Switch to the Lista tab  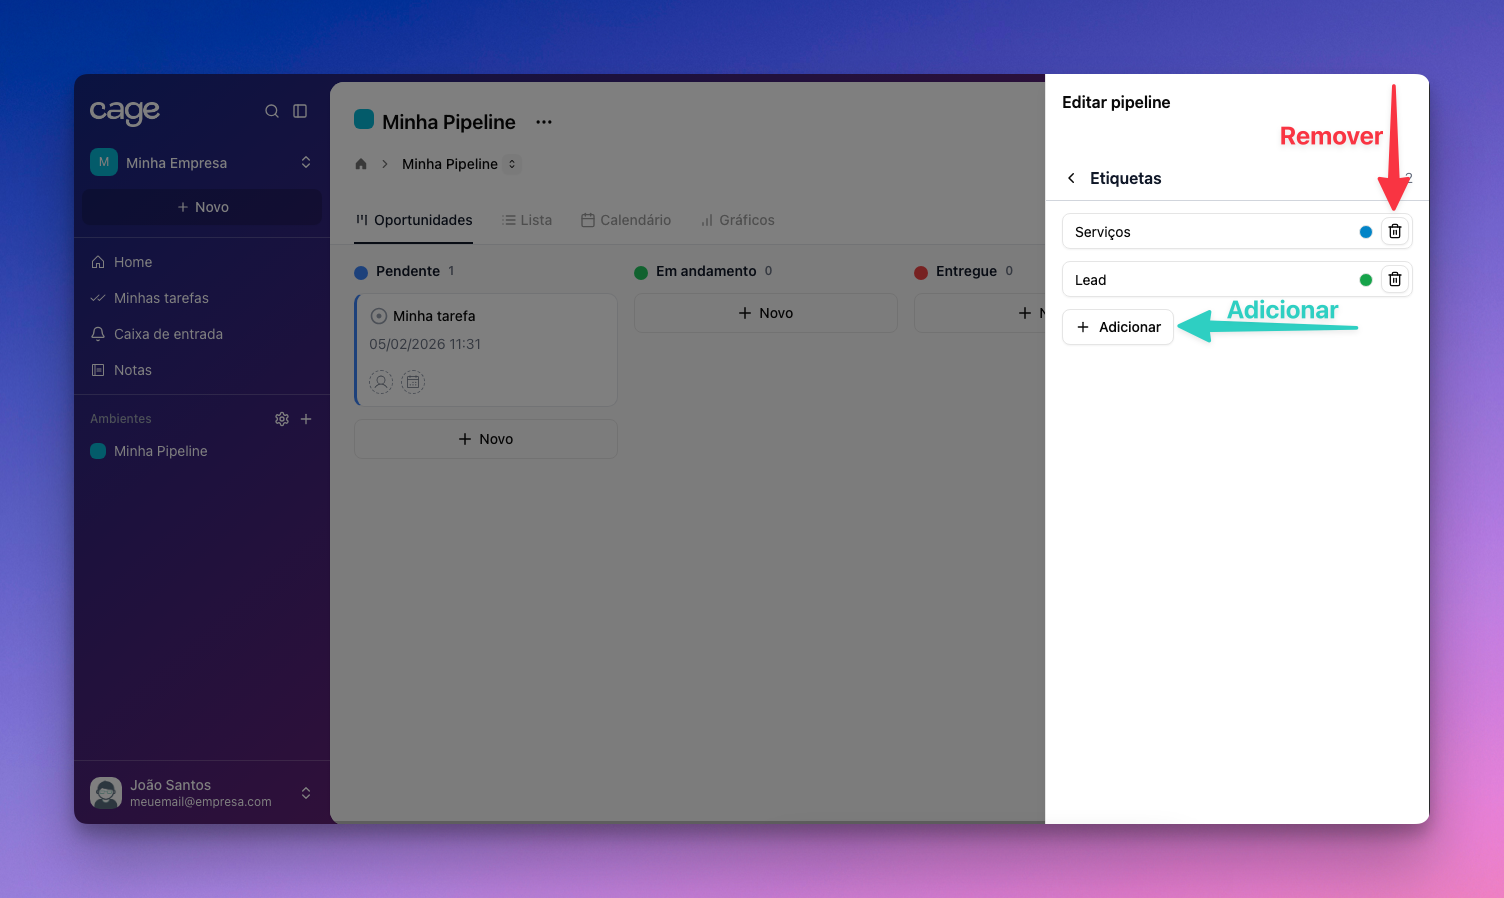click(x=527, y=220)
